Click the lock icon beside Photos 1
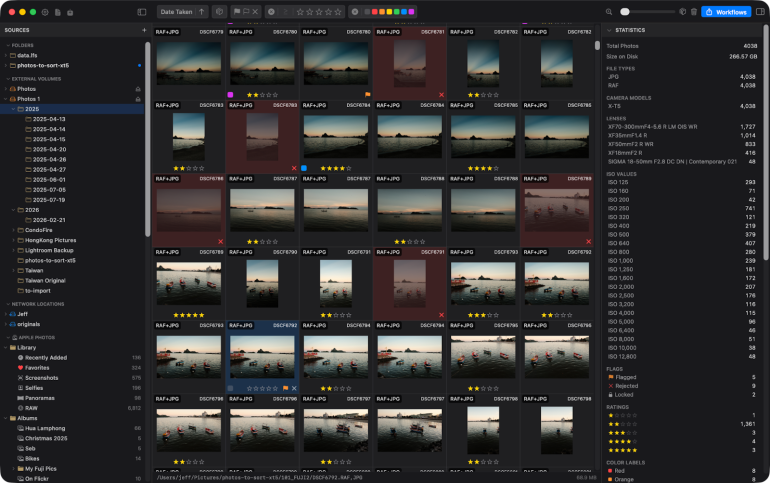The image size is (770, 483). tap(138, 99)
